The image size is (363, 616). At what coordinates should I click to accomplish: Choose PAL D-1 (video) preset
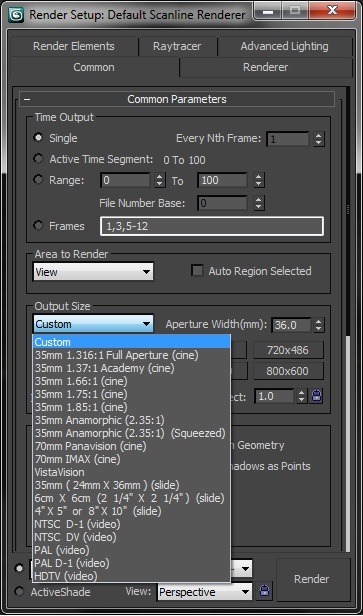[x=131, y=563]
